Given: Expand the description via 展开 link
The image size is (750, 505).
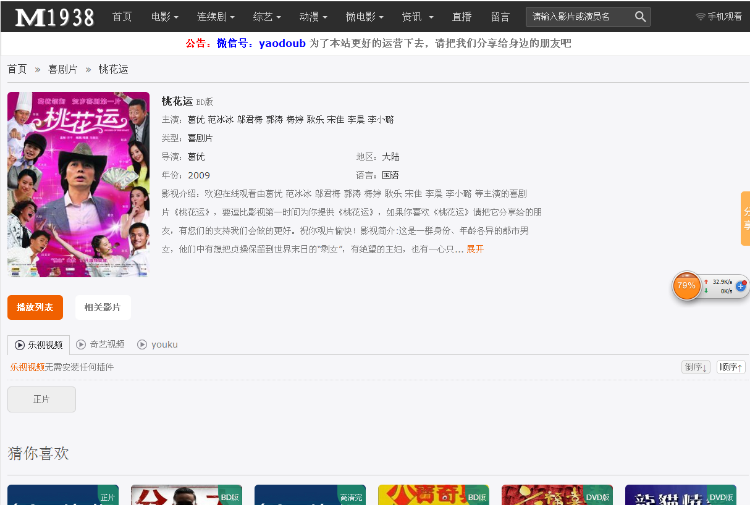Looking at the screenshot, I should (475, 249).
